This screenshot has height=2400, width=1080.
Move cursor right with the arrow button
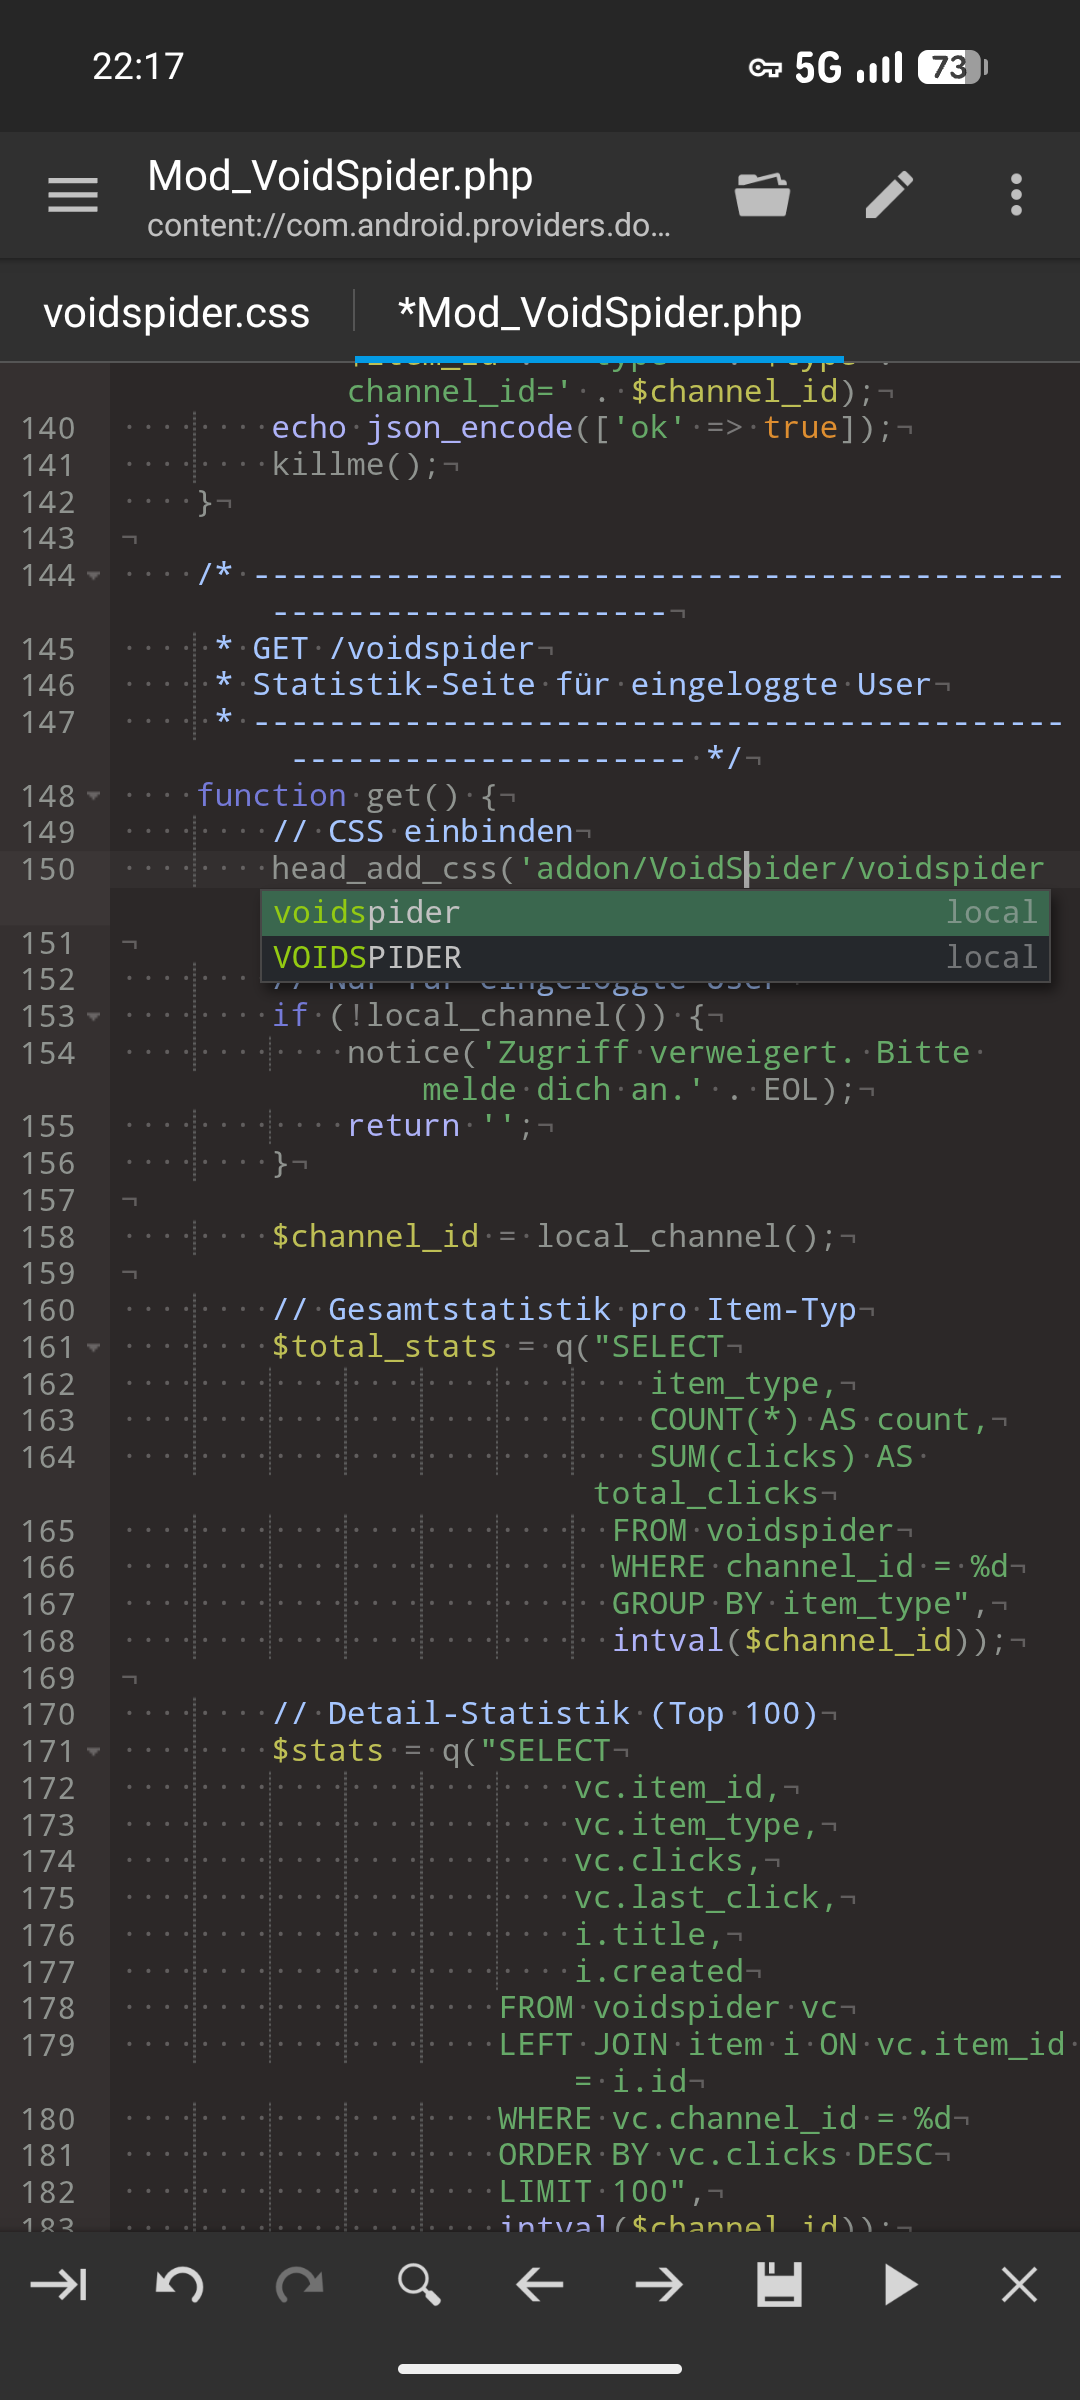pyautogui.click(x=659, y=2285)
